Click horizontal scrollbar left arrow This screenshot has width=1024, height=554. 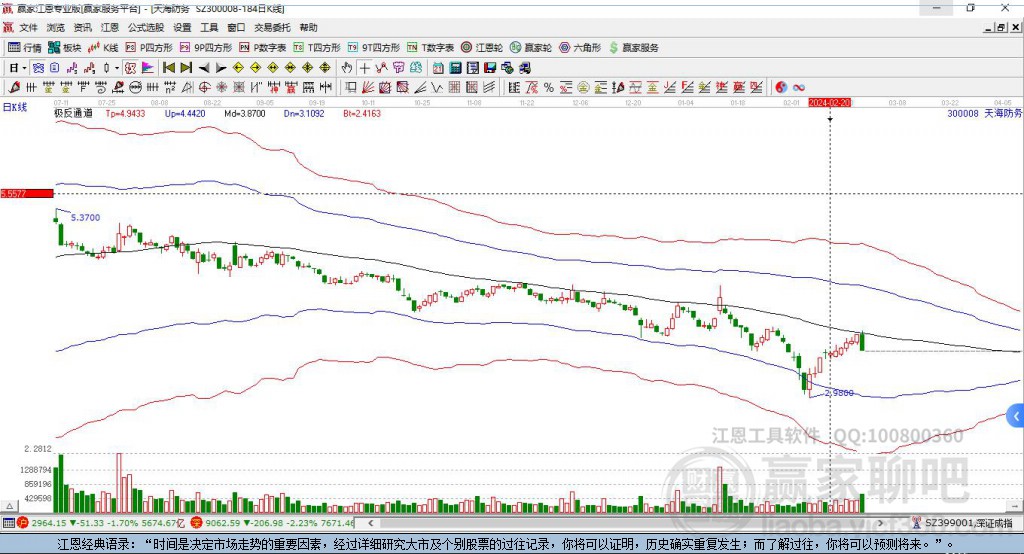[x=370, y=523]
